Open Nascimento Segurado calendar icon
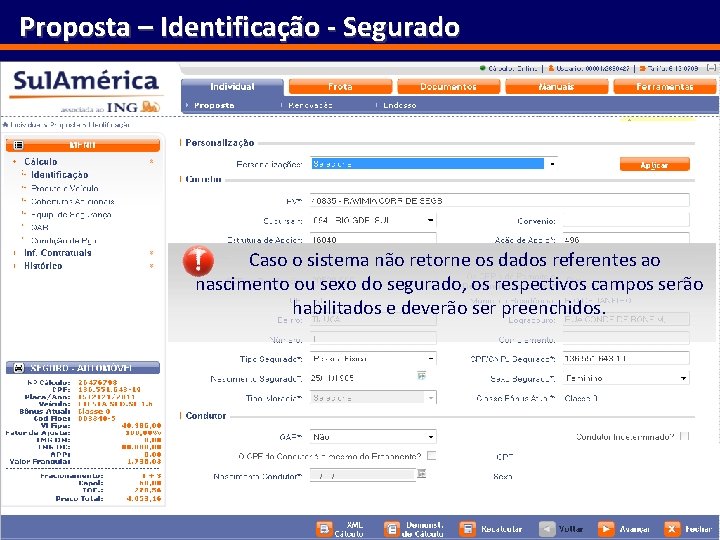 pos(422,376)
